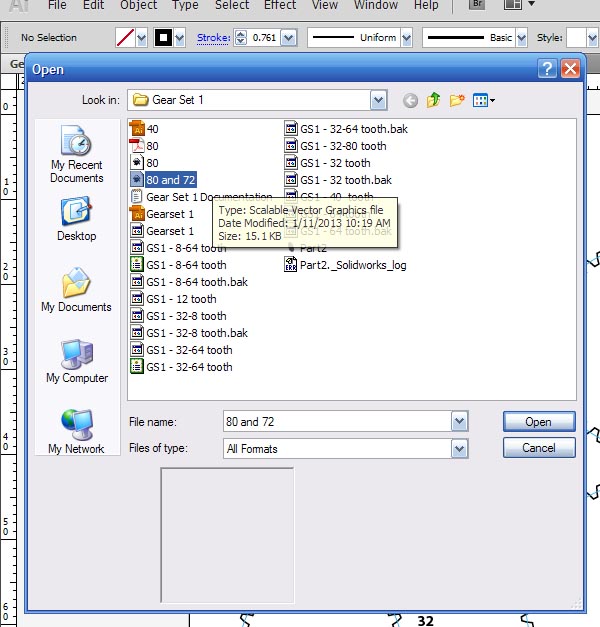Image resolution: width=600 pixels, height=627 pixels.
Task: Select the GS1 - 12 tooth file
Action: (x=173, y=299)
